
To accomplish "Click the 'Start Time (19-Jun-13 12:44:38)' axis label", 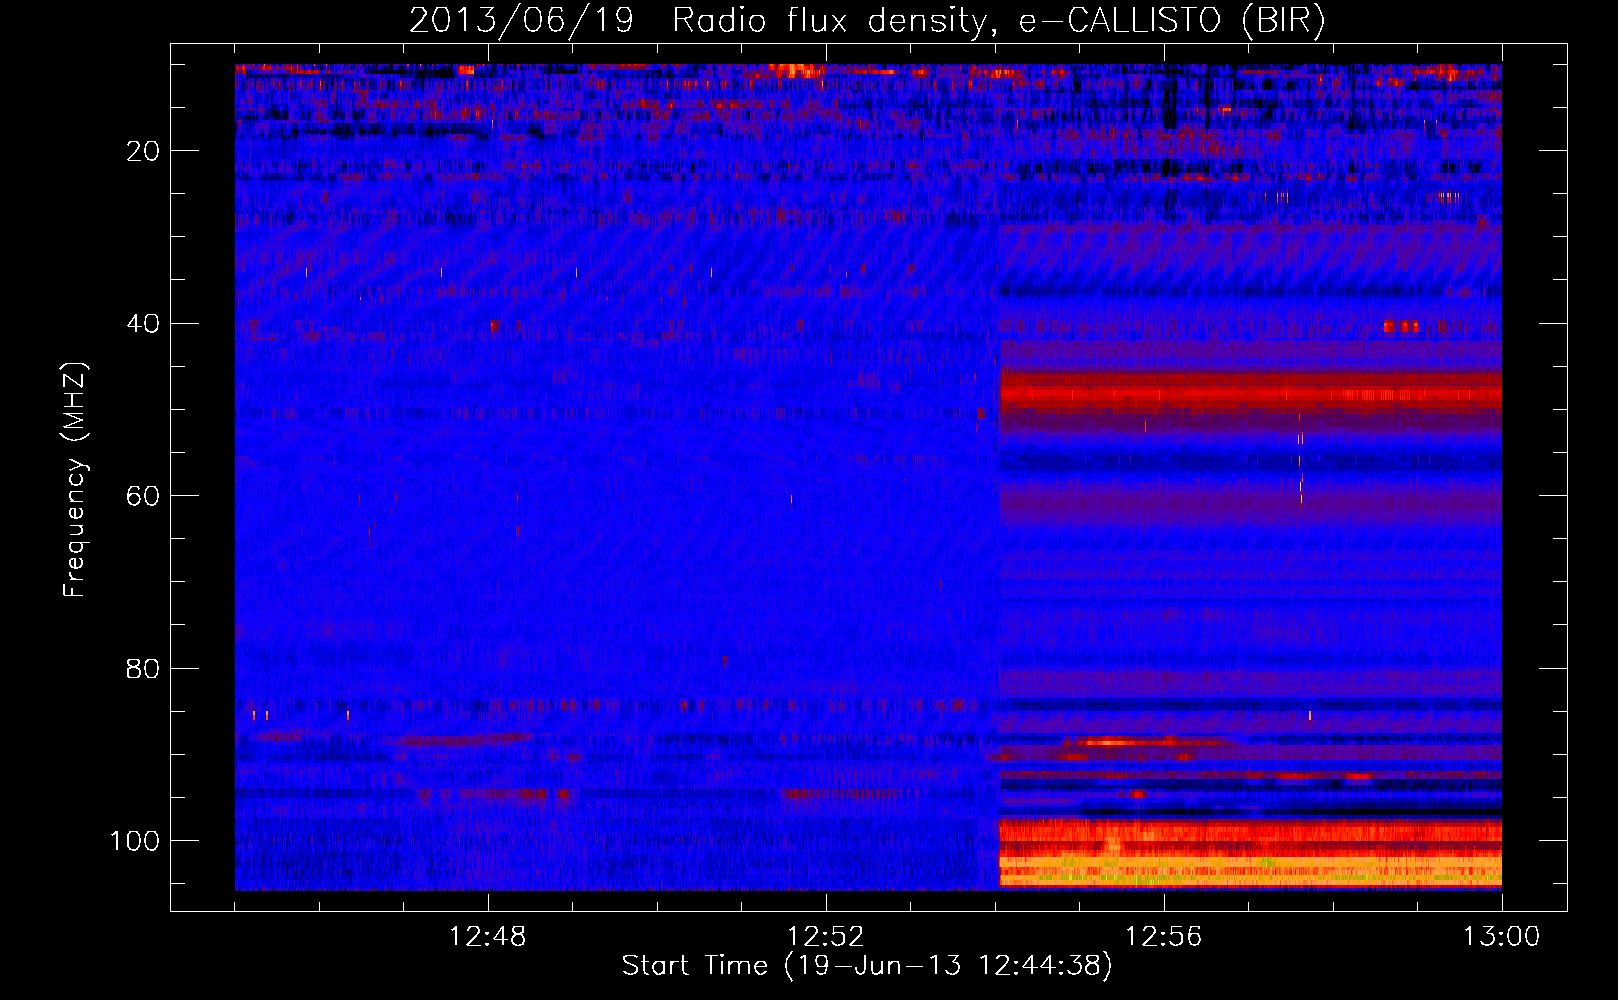I will (867, 966).
